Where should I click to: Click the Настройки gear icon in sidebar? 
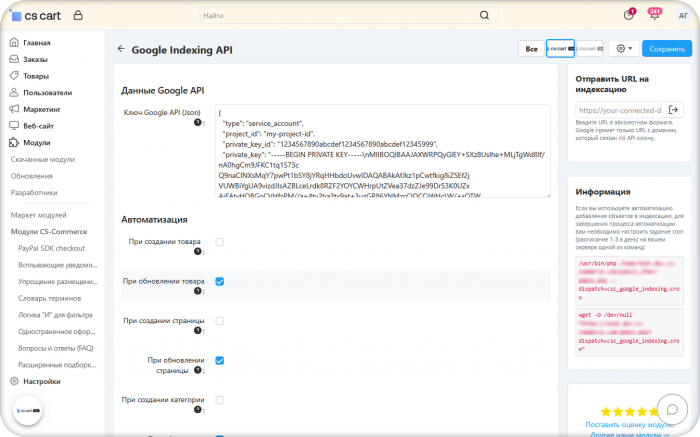click(x=14, y=381)
